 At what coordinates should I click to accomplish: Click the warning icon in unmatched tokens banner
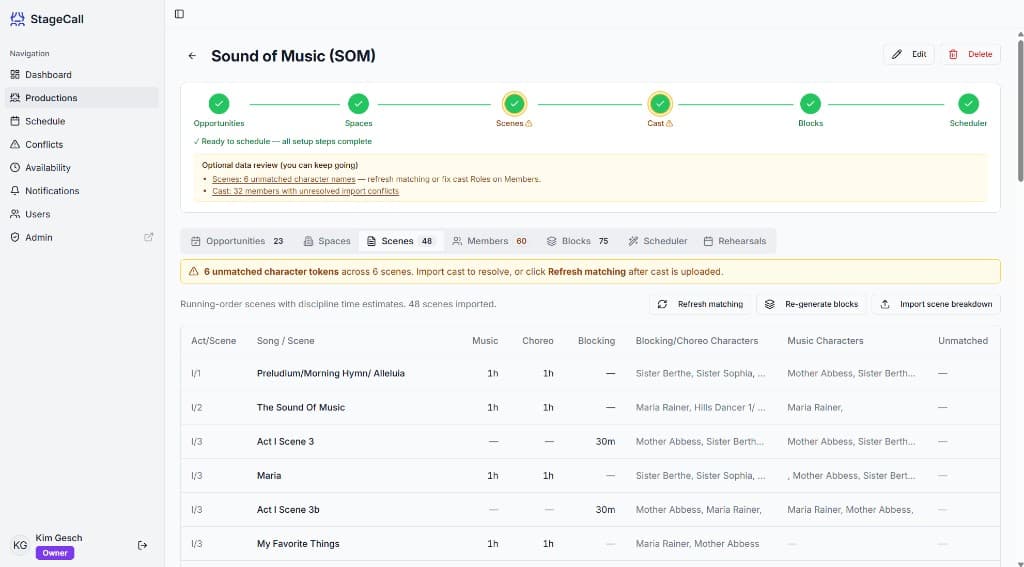tap(193, 272)
